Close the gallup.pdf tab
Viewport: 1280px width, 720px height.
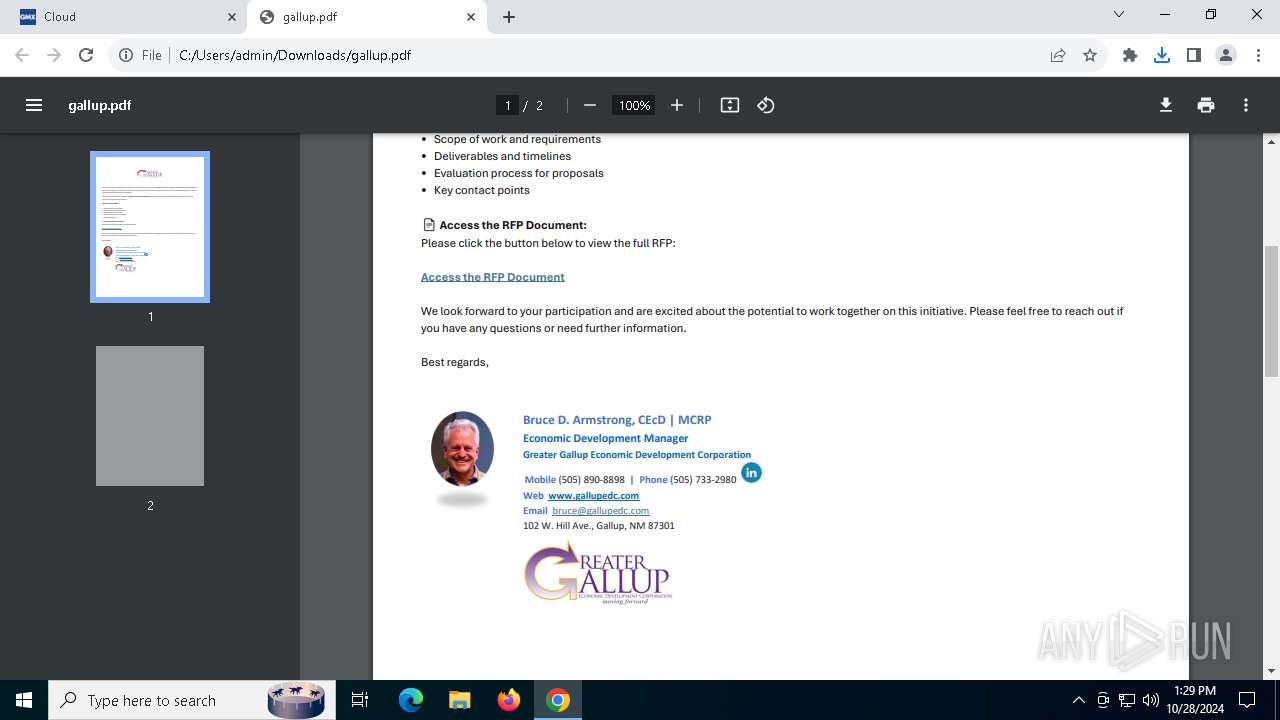click(x=471, y=17)
